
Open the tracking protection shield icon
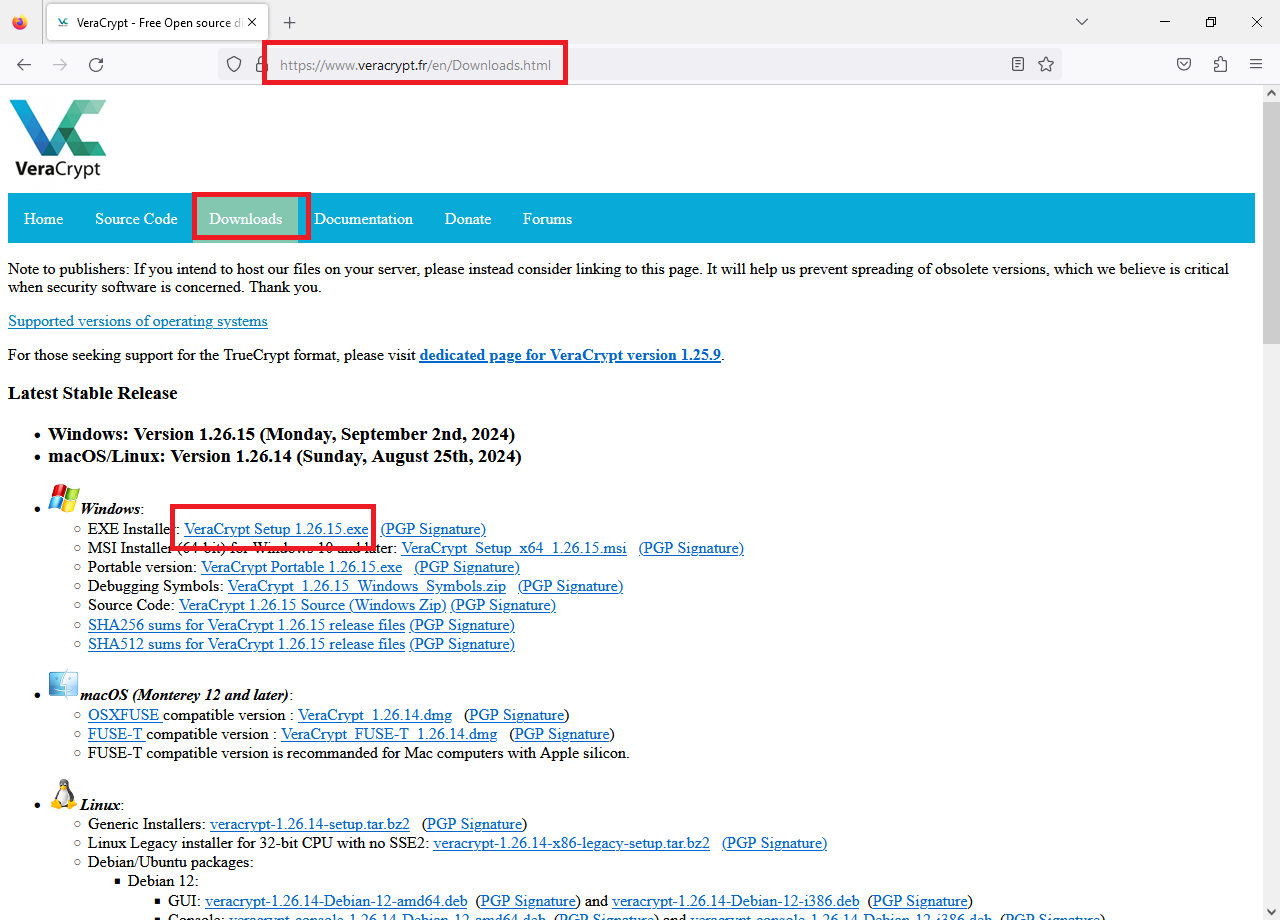234,64
